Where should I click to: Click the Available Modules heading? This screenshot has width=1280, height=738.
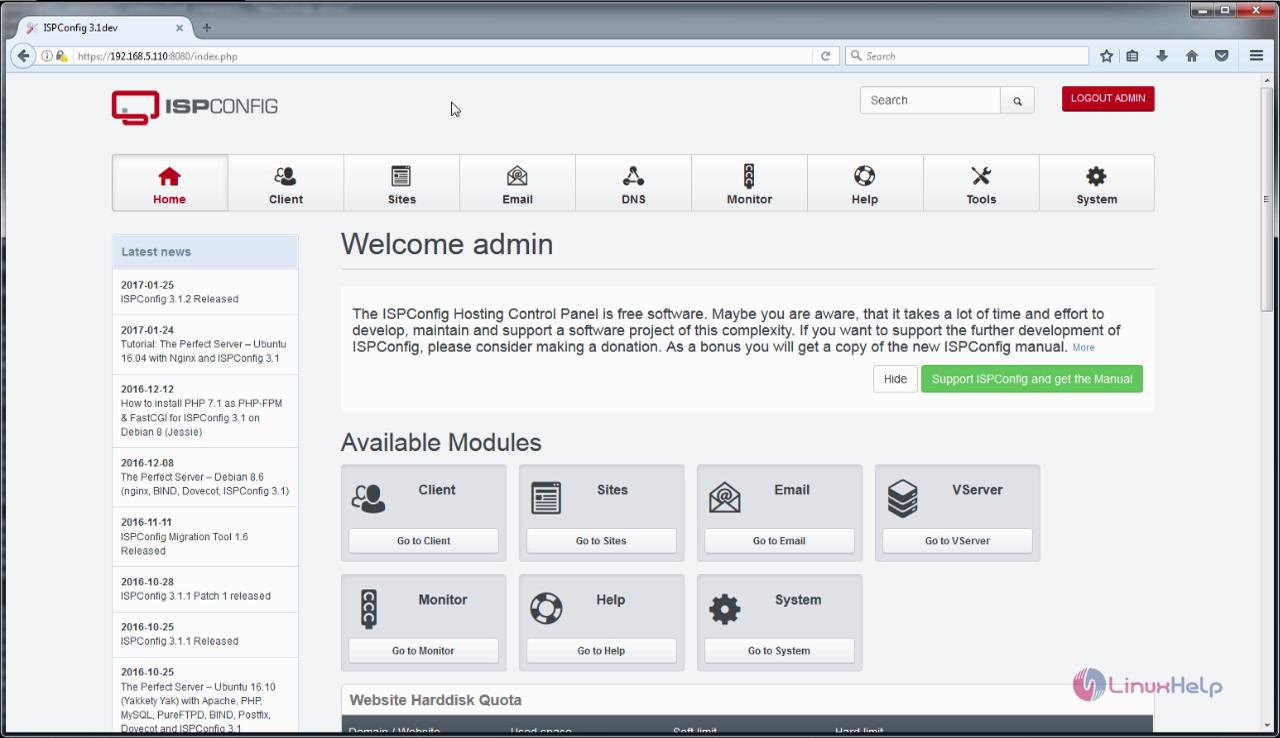441,443
